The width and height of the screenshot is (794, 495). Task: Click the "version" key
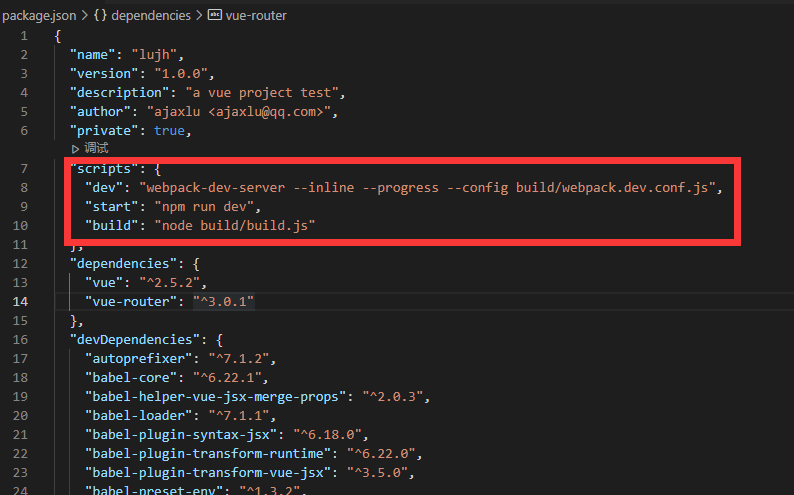(x=104, y=74)
